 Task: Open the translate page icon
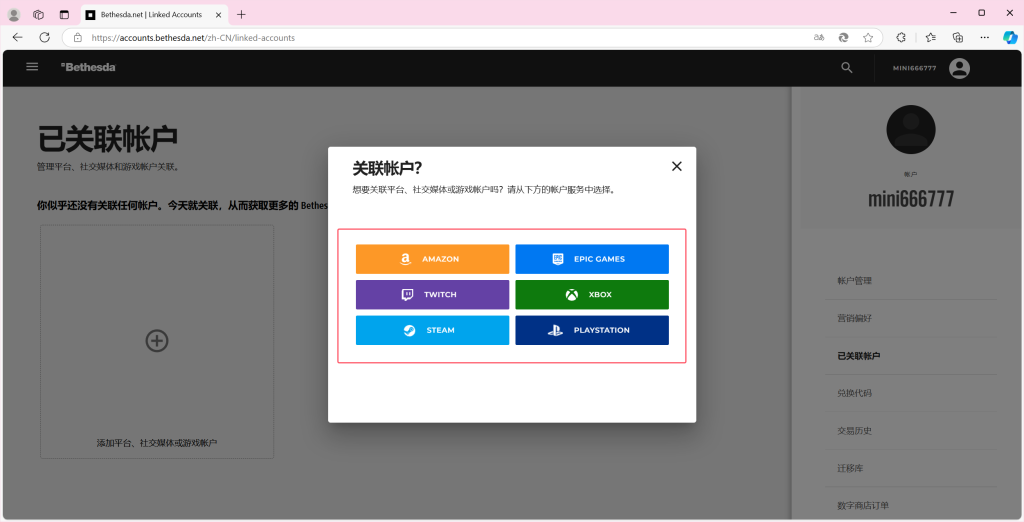point(819,38)
